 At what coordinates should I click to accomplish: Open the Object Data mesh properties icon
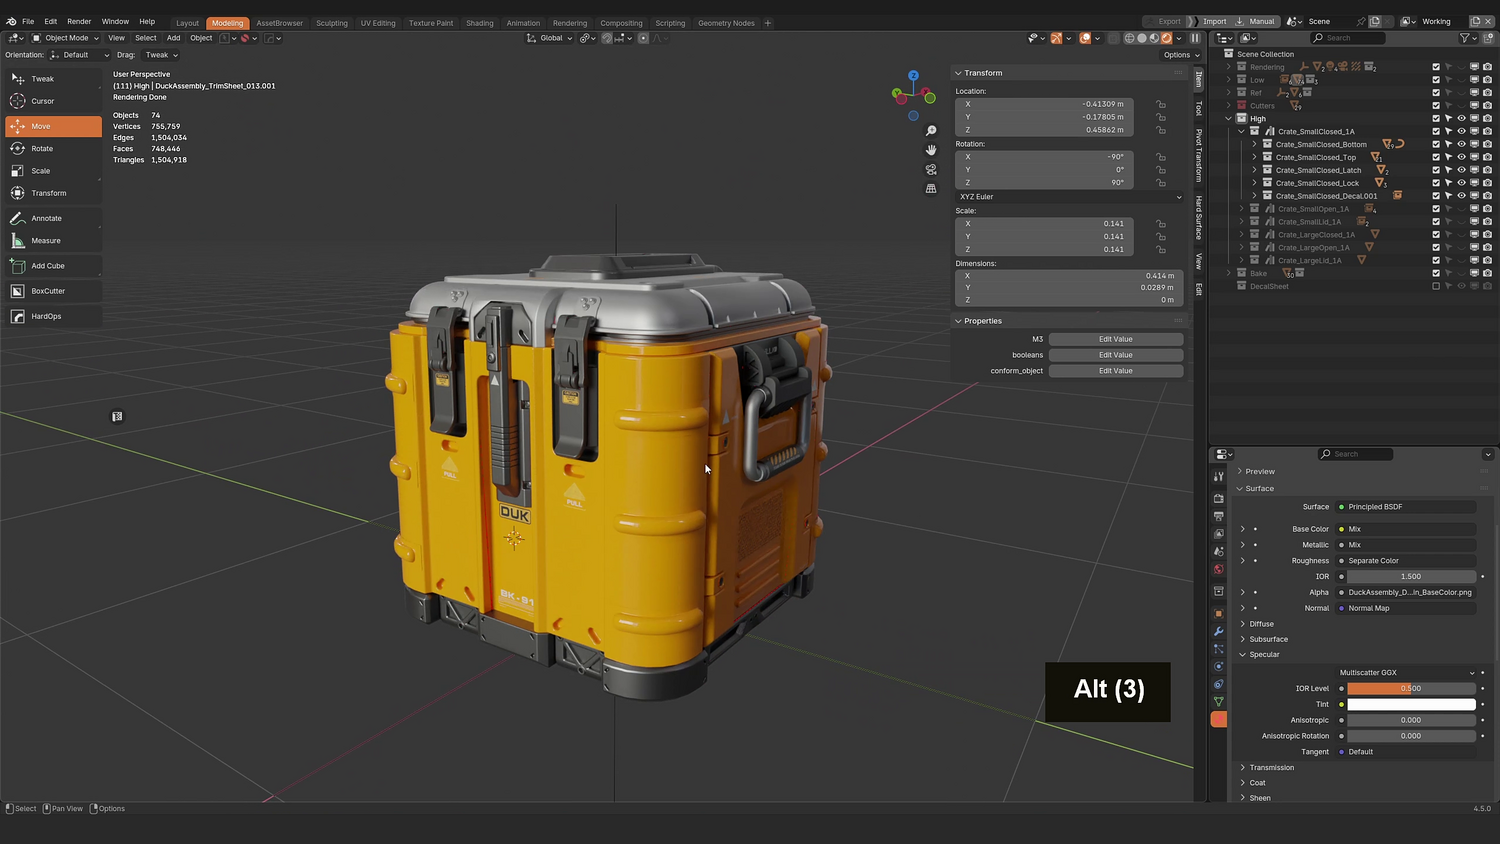[1219, 702]
